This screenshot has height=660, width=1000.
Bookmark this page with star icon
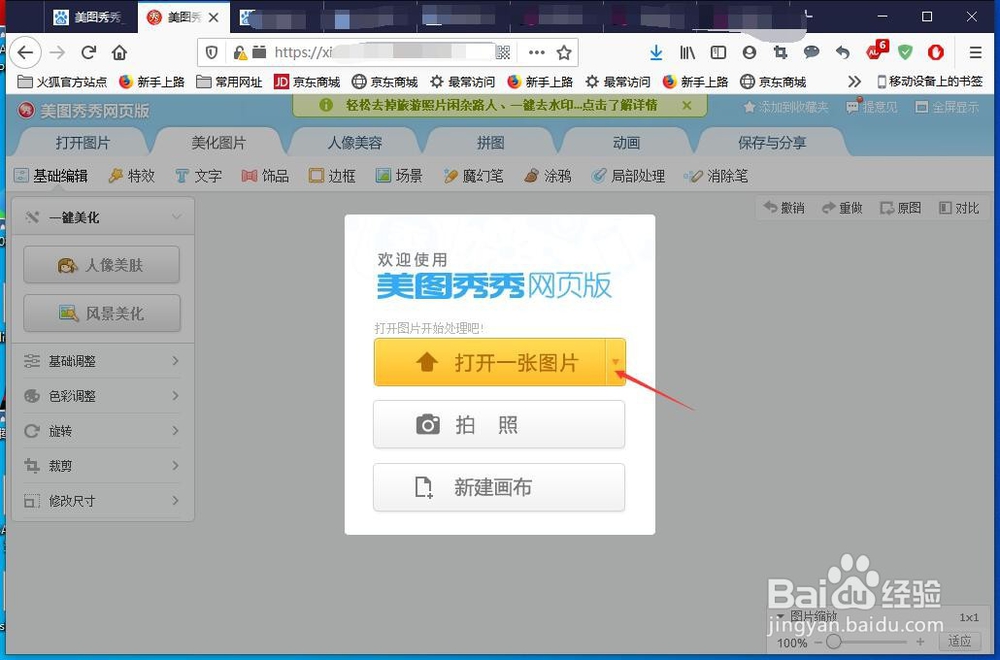564,52
